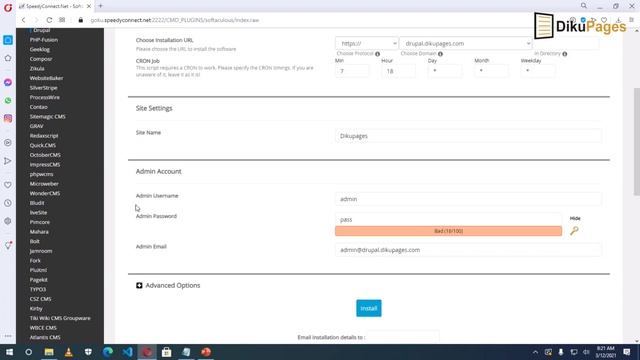Open Drupal in the sidebar list
The width and height of the screenshot is (640, 360).
pyautogui.click(x=42, y=30)
